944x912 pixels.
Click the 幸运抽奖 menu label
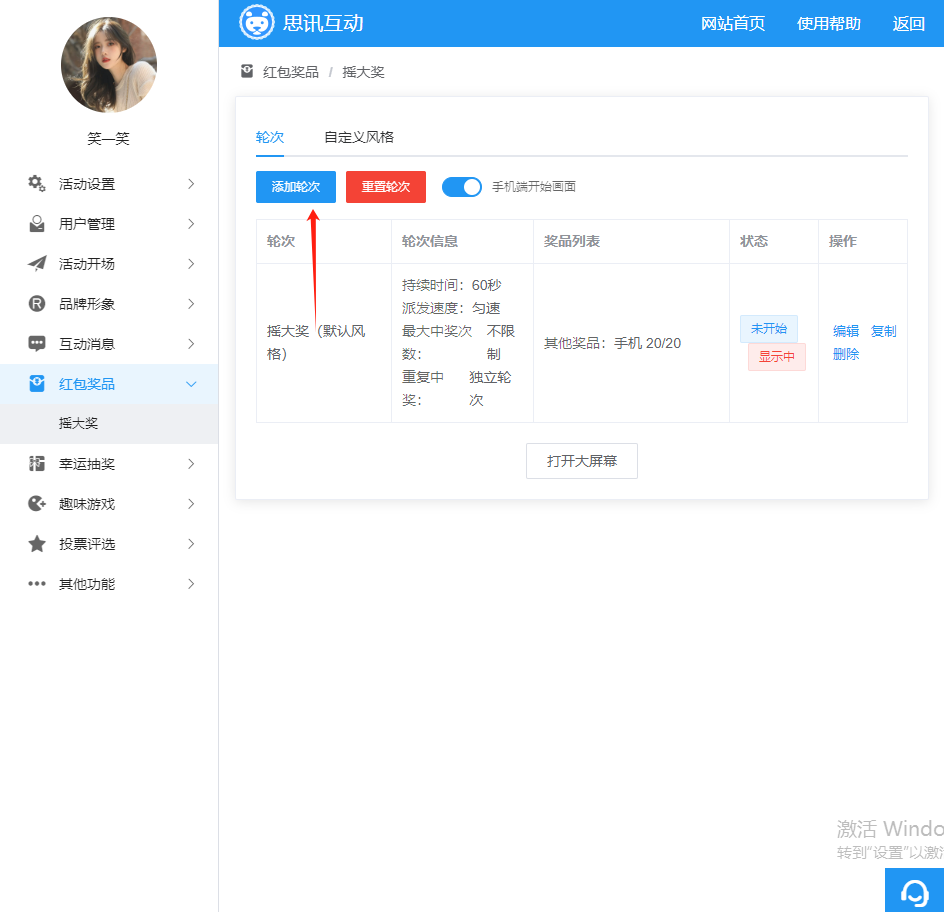[87, 464]
